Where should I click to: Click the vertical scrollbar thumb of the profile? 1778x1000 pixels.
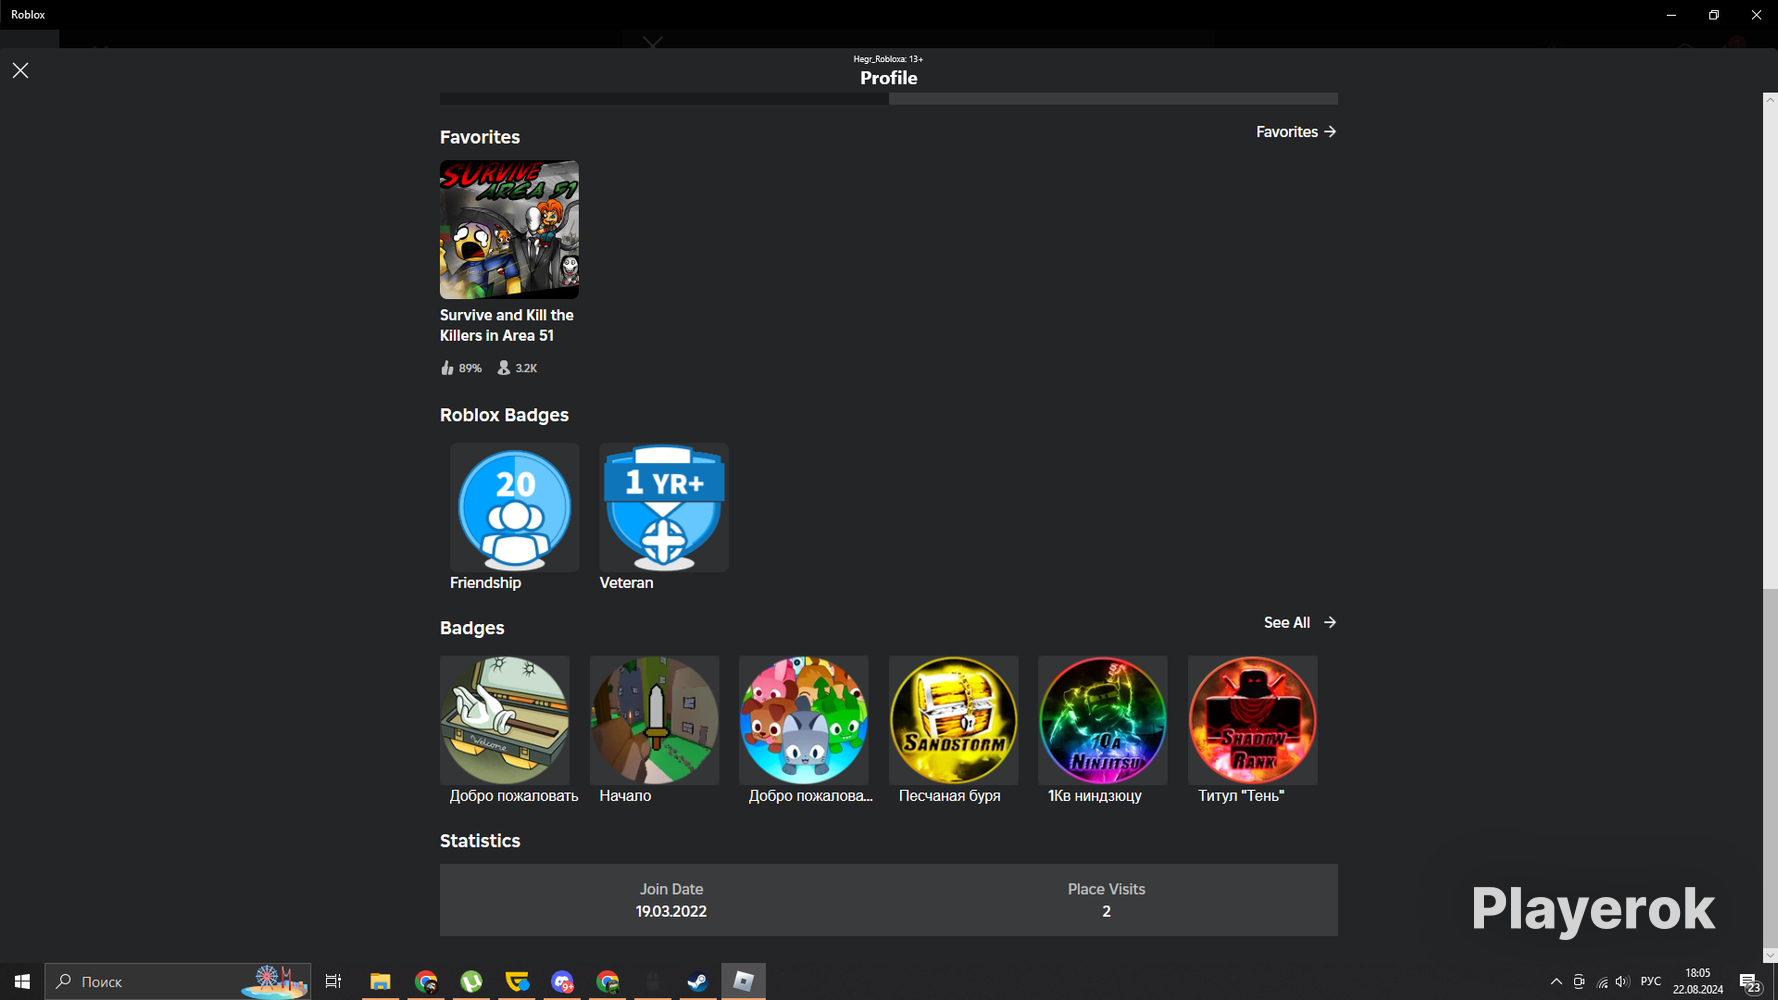[1770, 770]
